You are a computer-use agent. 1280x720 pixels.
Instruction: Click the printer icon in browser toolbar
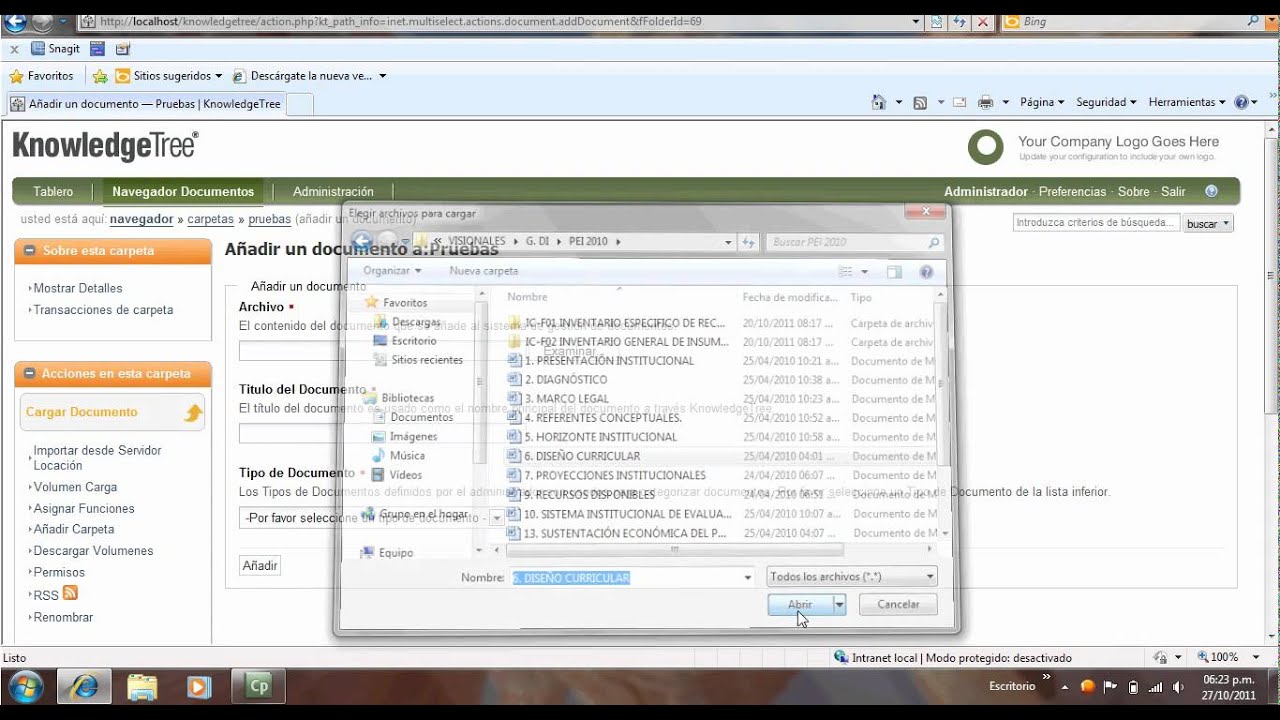click(x=985, y=102)
